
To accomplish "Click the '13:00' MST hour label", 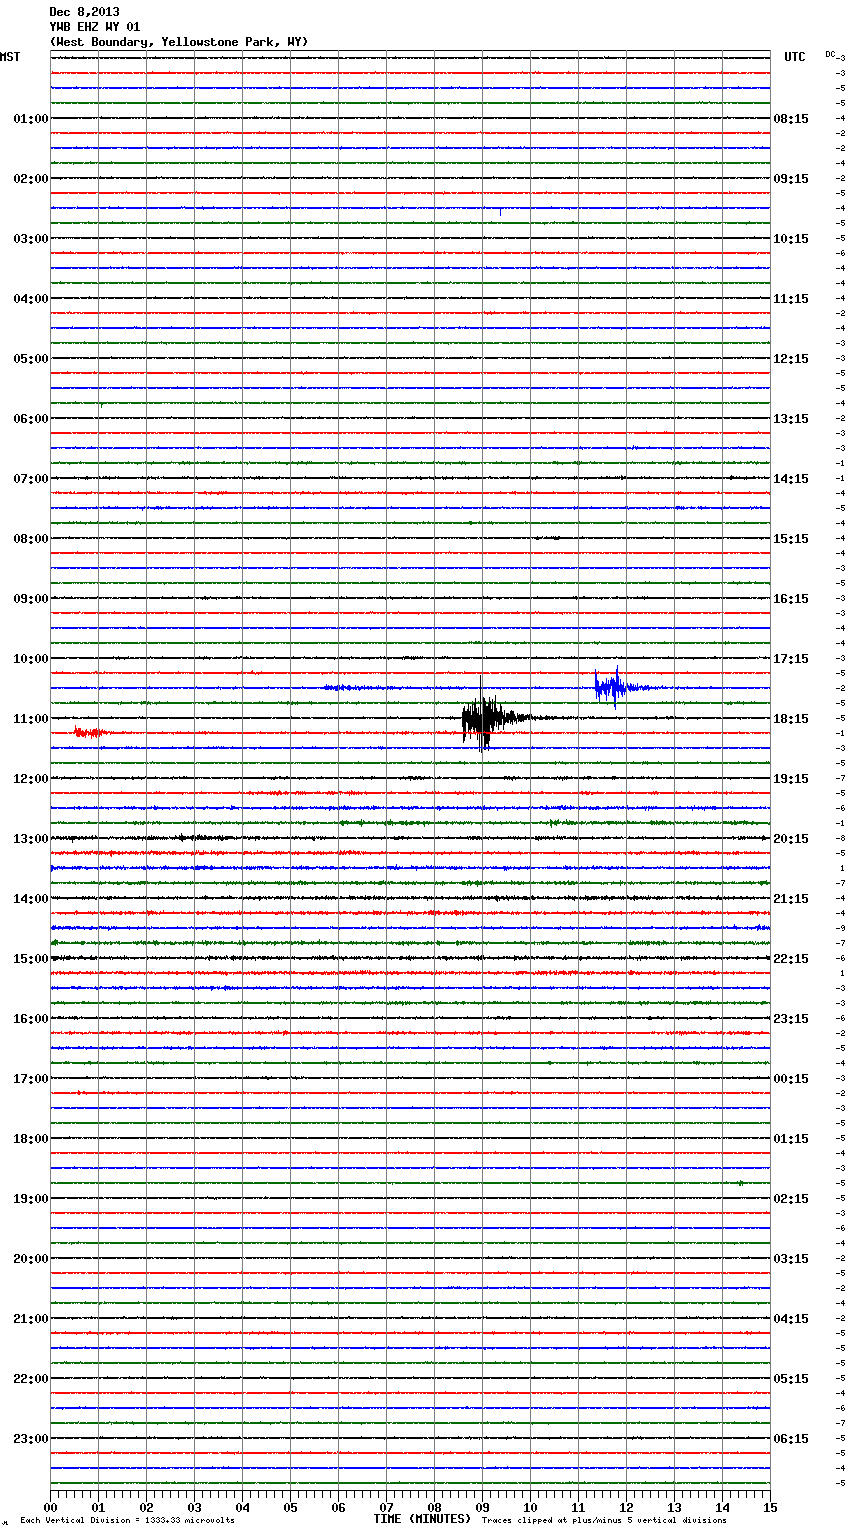I will [x=31, y=839].
